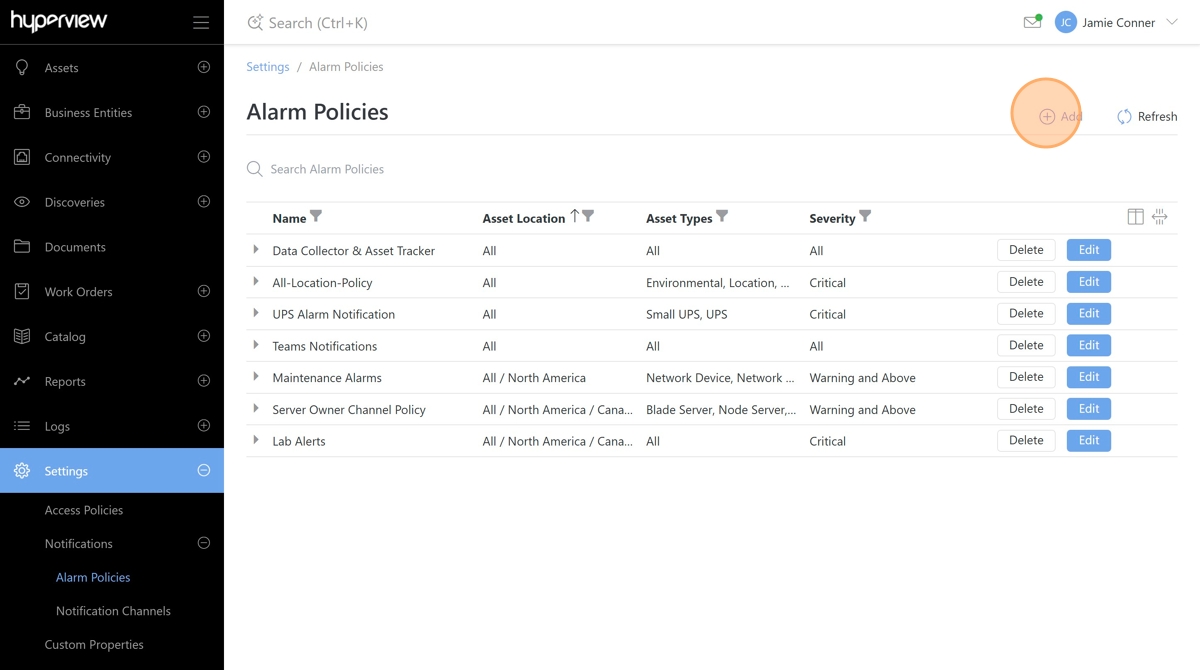
Task: Filter the Name column
Action: click(x=316, y=217)
